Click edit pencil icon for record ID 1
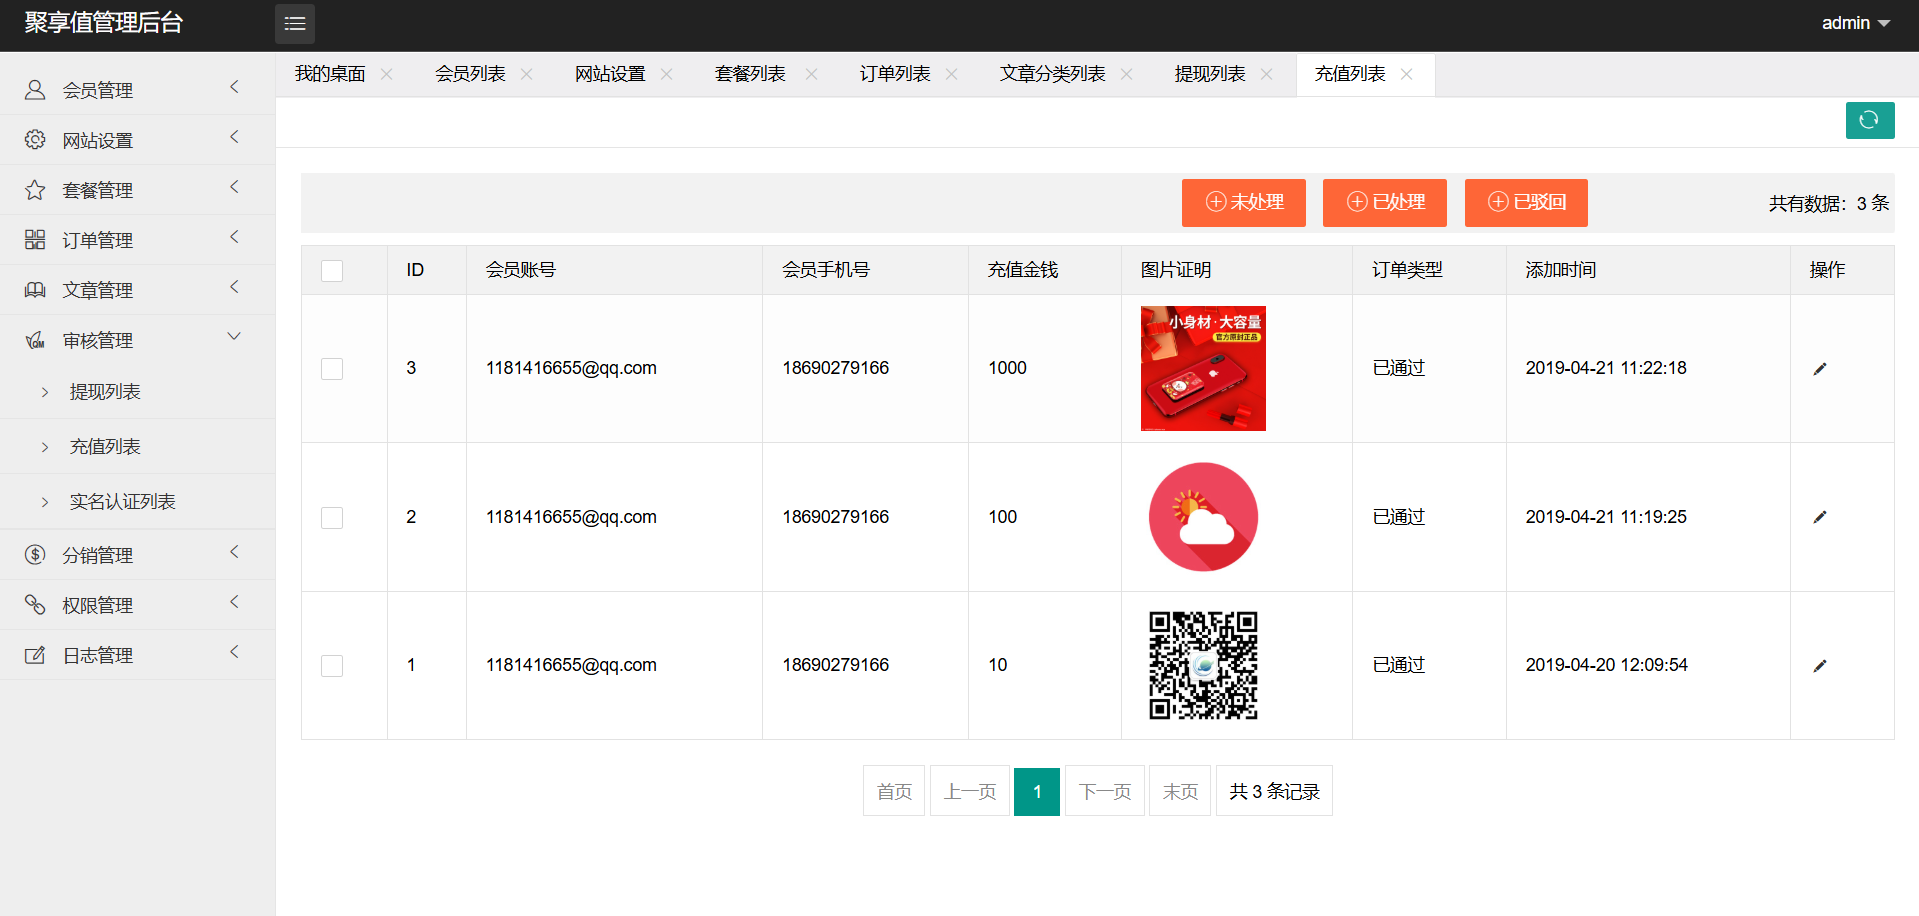 1819,666
